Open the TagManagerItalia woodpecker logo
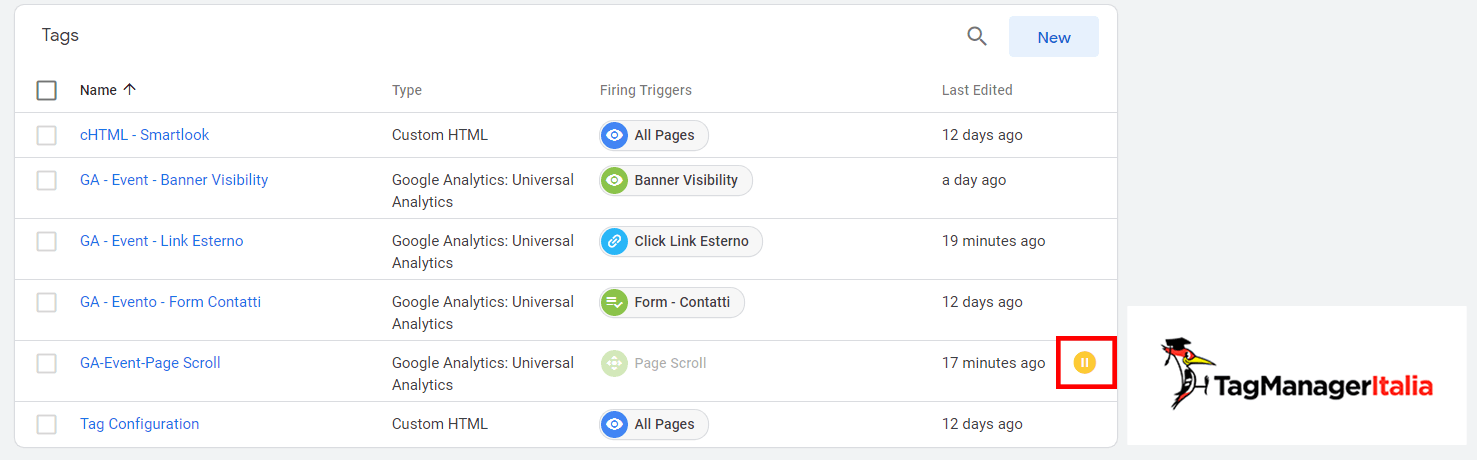The height and width of the screenshot is (460, 1477). [1297, 375]
